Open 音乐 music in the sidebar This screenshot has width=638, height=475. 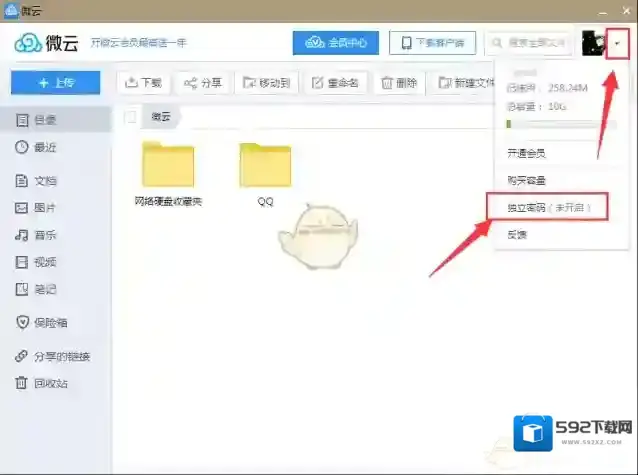point(56,235)
